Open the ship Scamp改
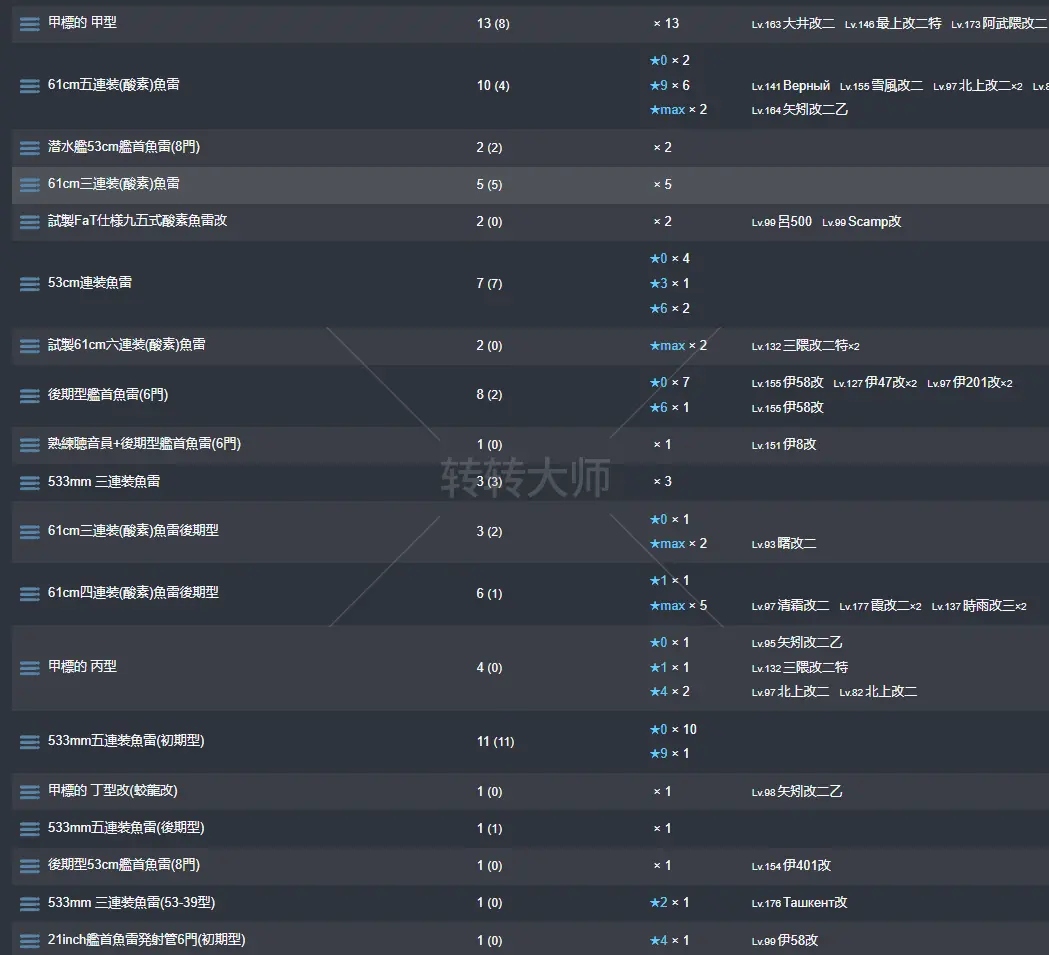The image size is (1049, 955). [x=874, y=222]
